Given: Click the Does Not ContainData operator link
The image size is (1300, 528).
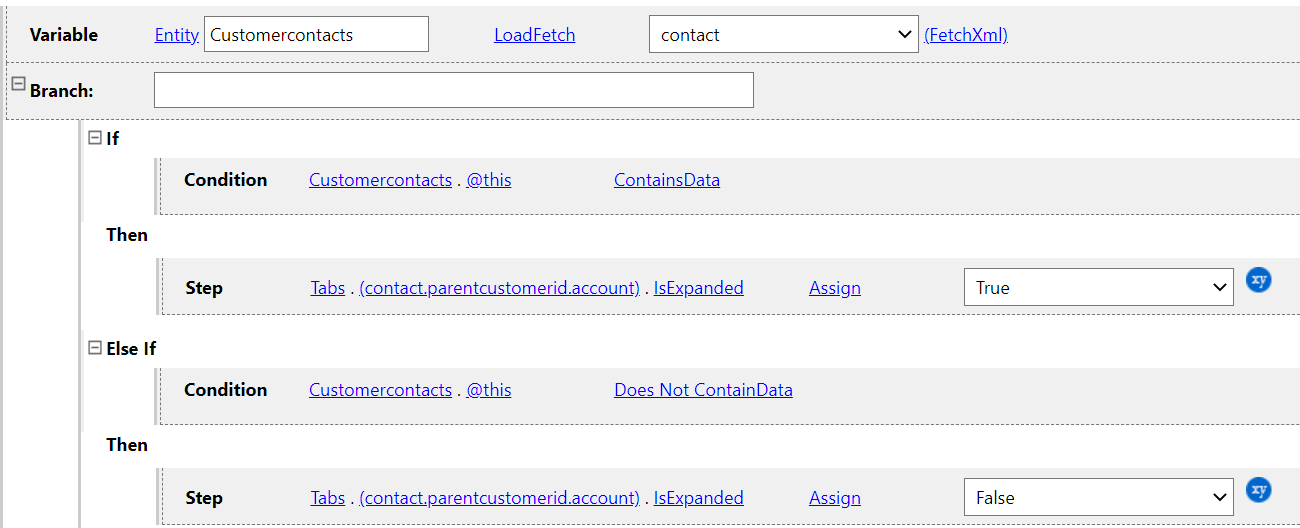Looking at the screenshot, I should pos(703,390).
